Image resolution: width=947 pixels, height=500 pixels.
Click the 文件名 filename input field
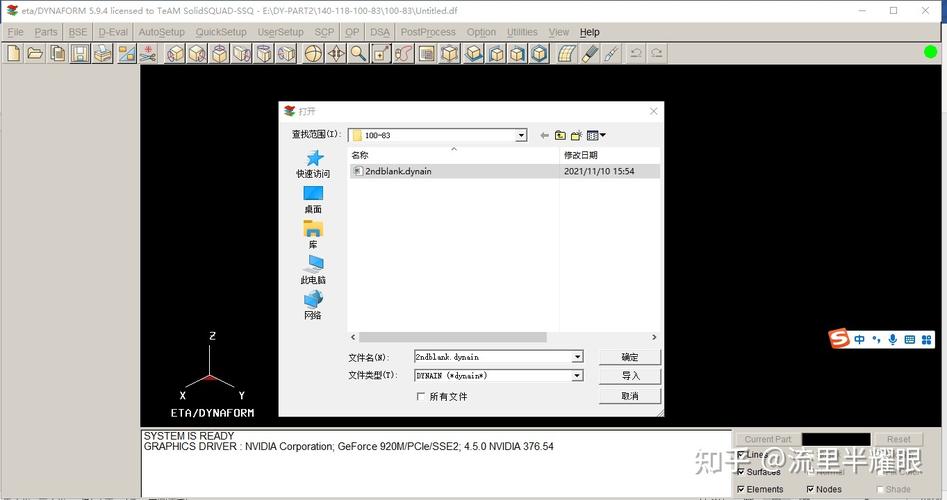493,357
